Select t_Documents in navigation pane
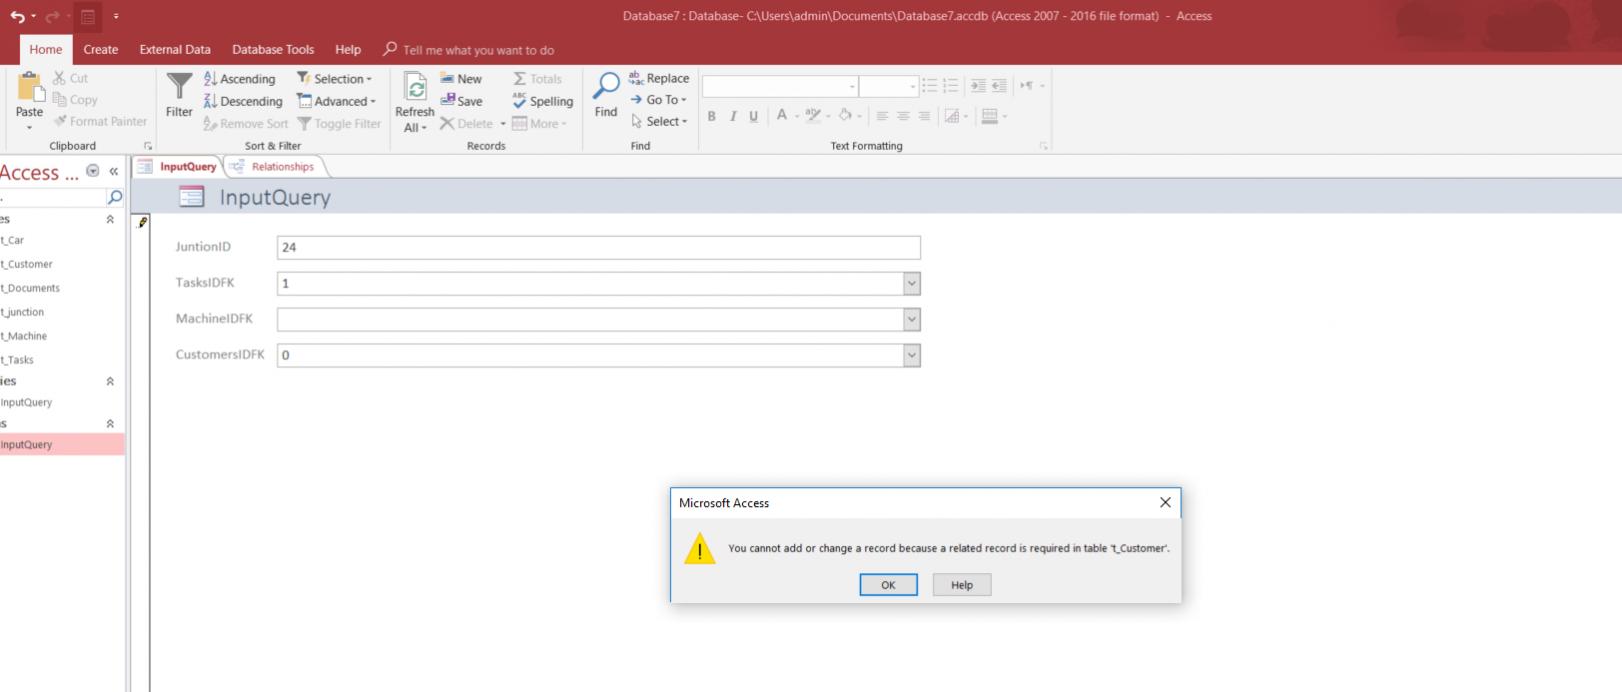This screenshot has height=692, width=1622. click(31, 288)
